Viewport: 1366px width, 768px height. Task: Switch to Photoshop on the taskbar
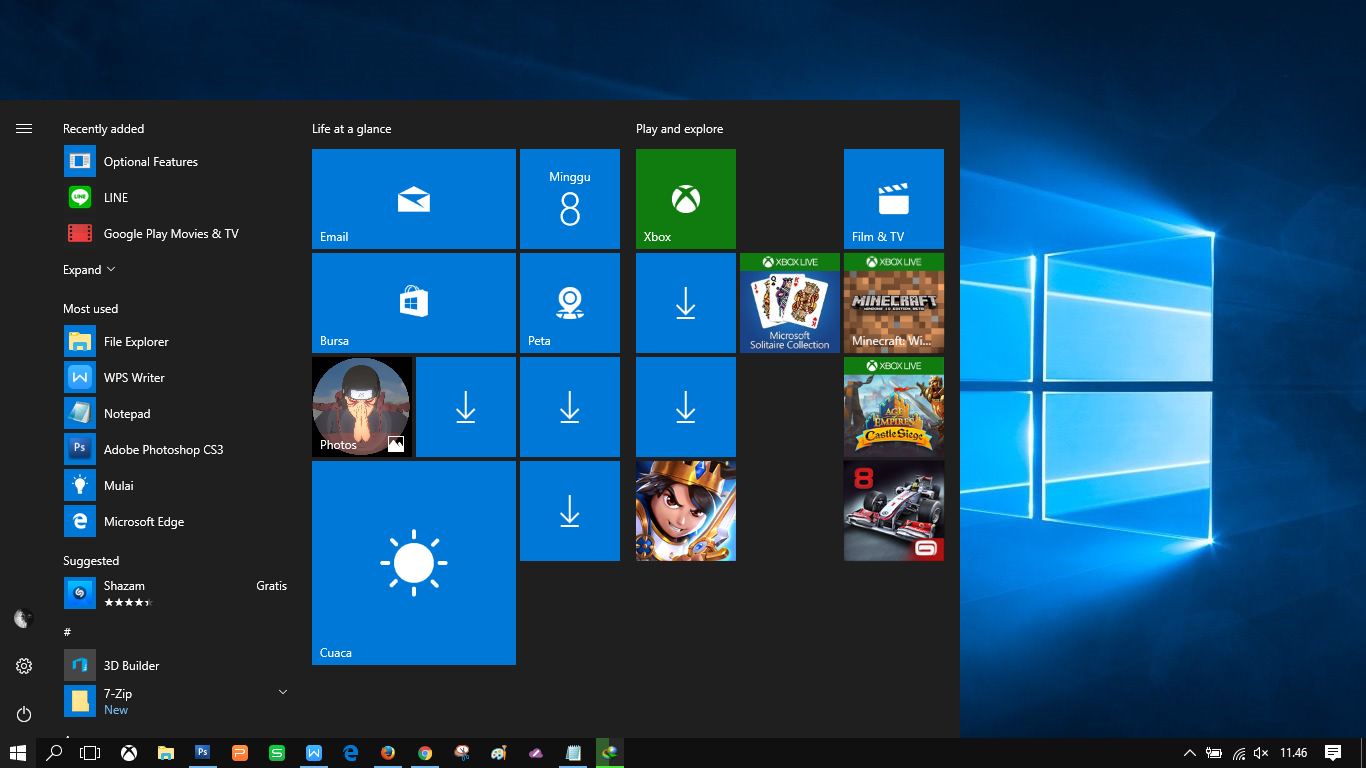(203, 753)
